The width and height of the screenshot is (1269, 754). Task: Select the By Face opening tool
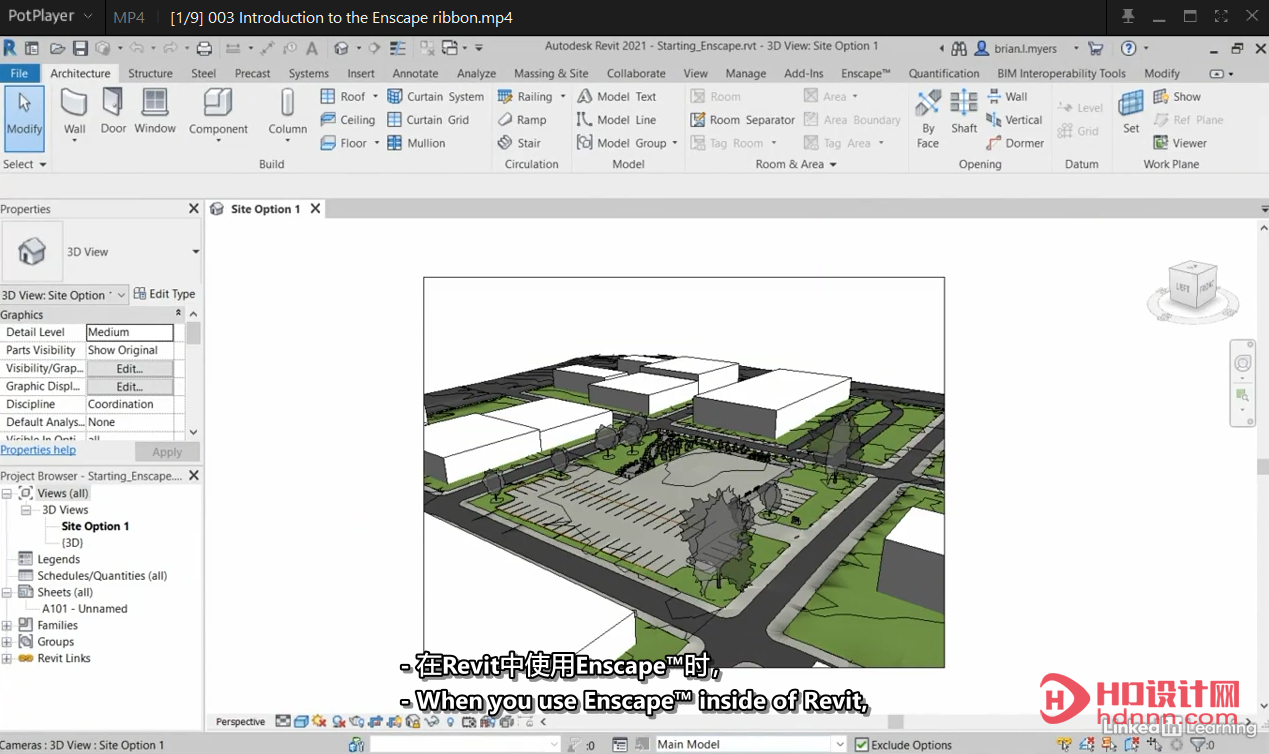coord(928,119)
